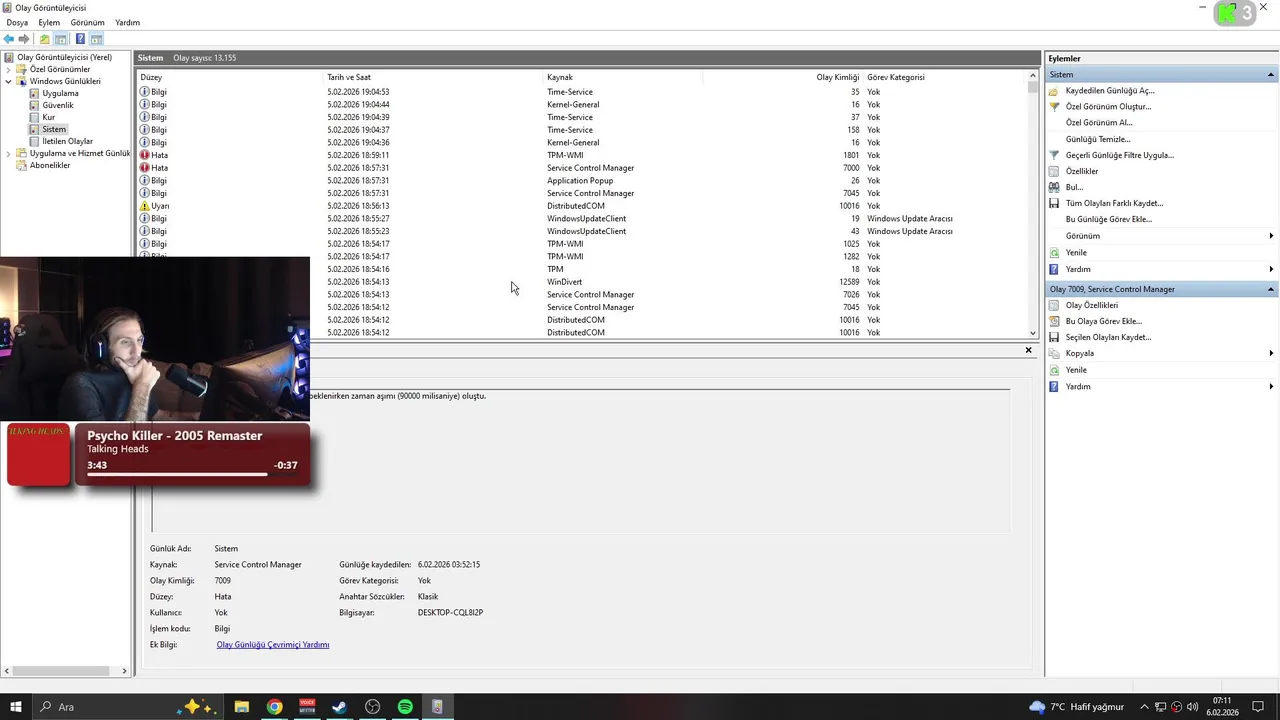The height and width of the screenshot is (720, 1280).
Task: Select 'İletilen Olaylar' in the tree
Action: pyautogui.click(x=67, y=142)
